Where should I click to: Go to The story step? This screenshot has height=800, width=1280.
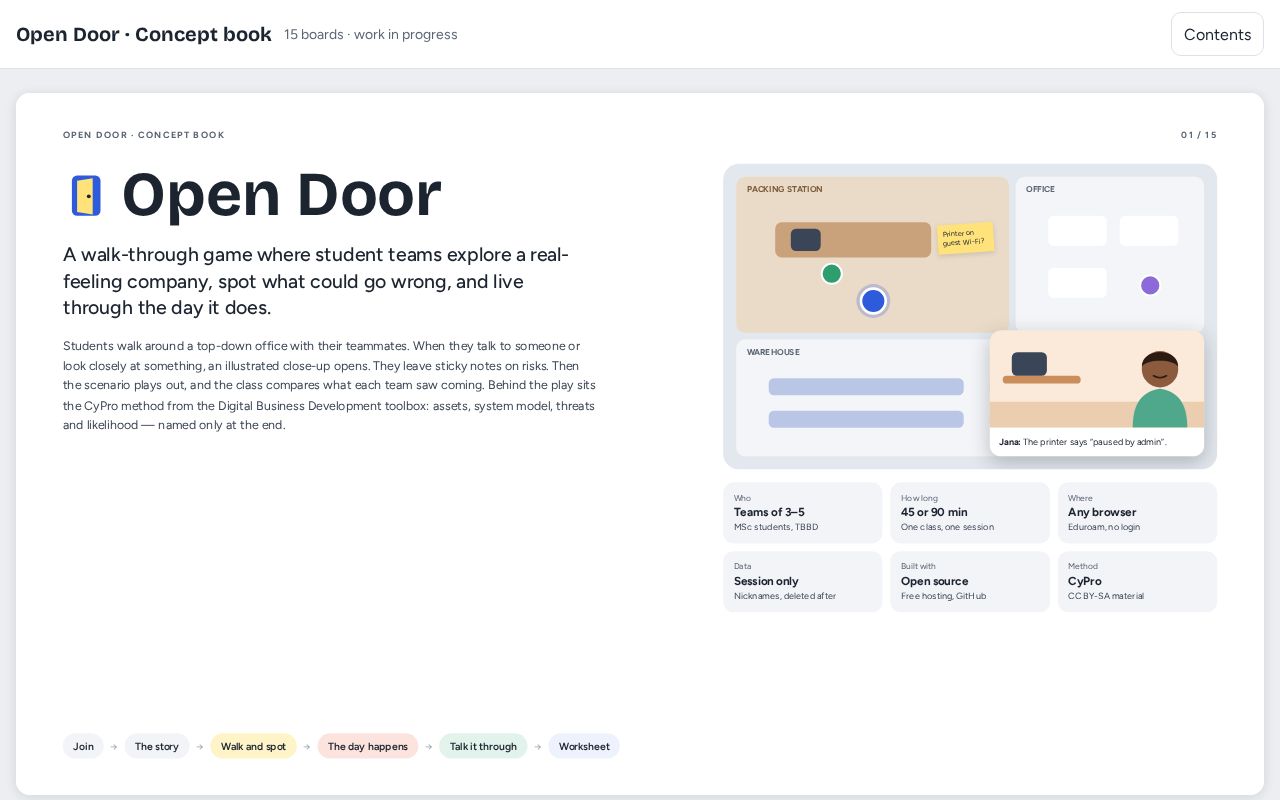pyautogui.click(x=157, y=746)
